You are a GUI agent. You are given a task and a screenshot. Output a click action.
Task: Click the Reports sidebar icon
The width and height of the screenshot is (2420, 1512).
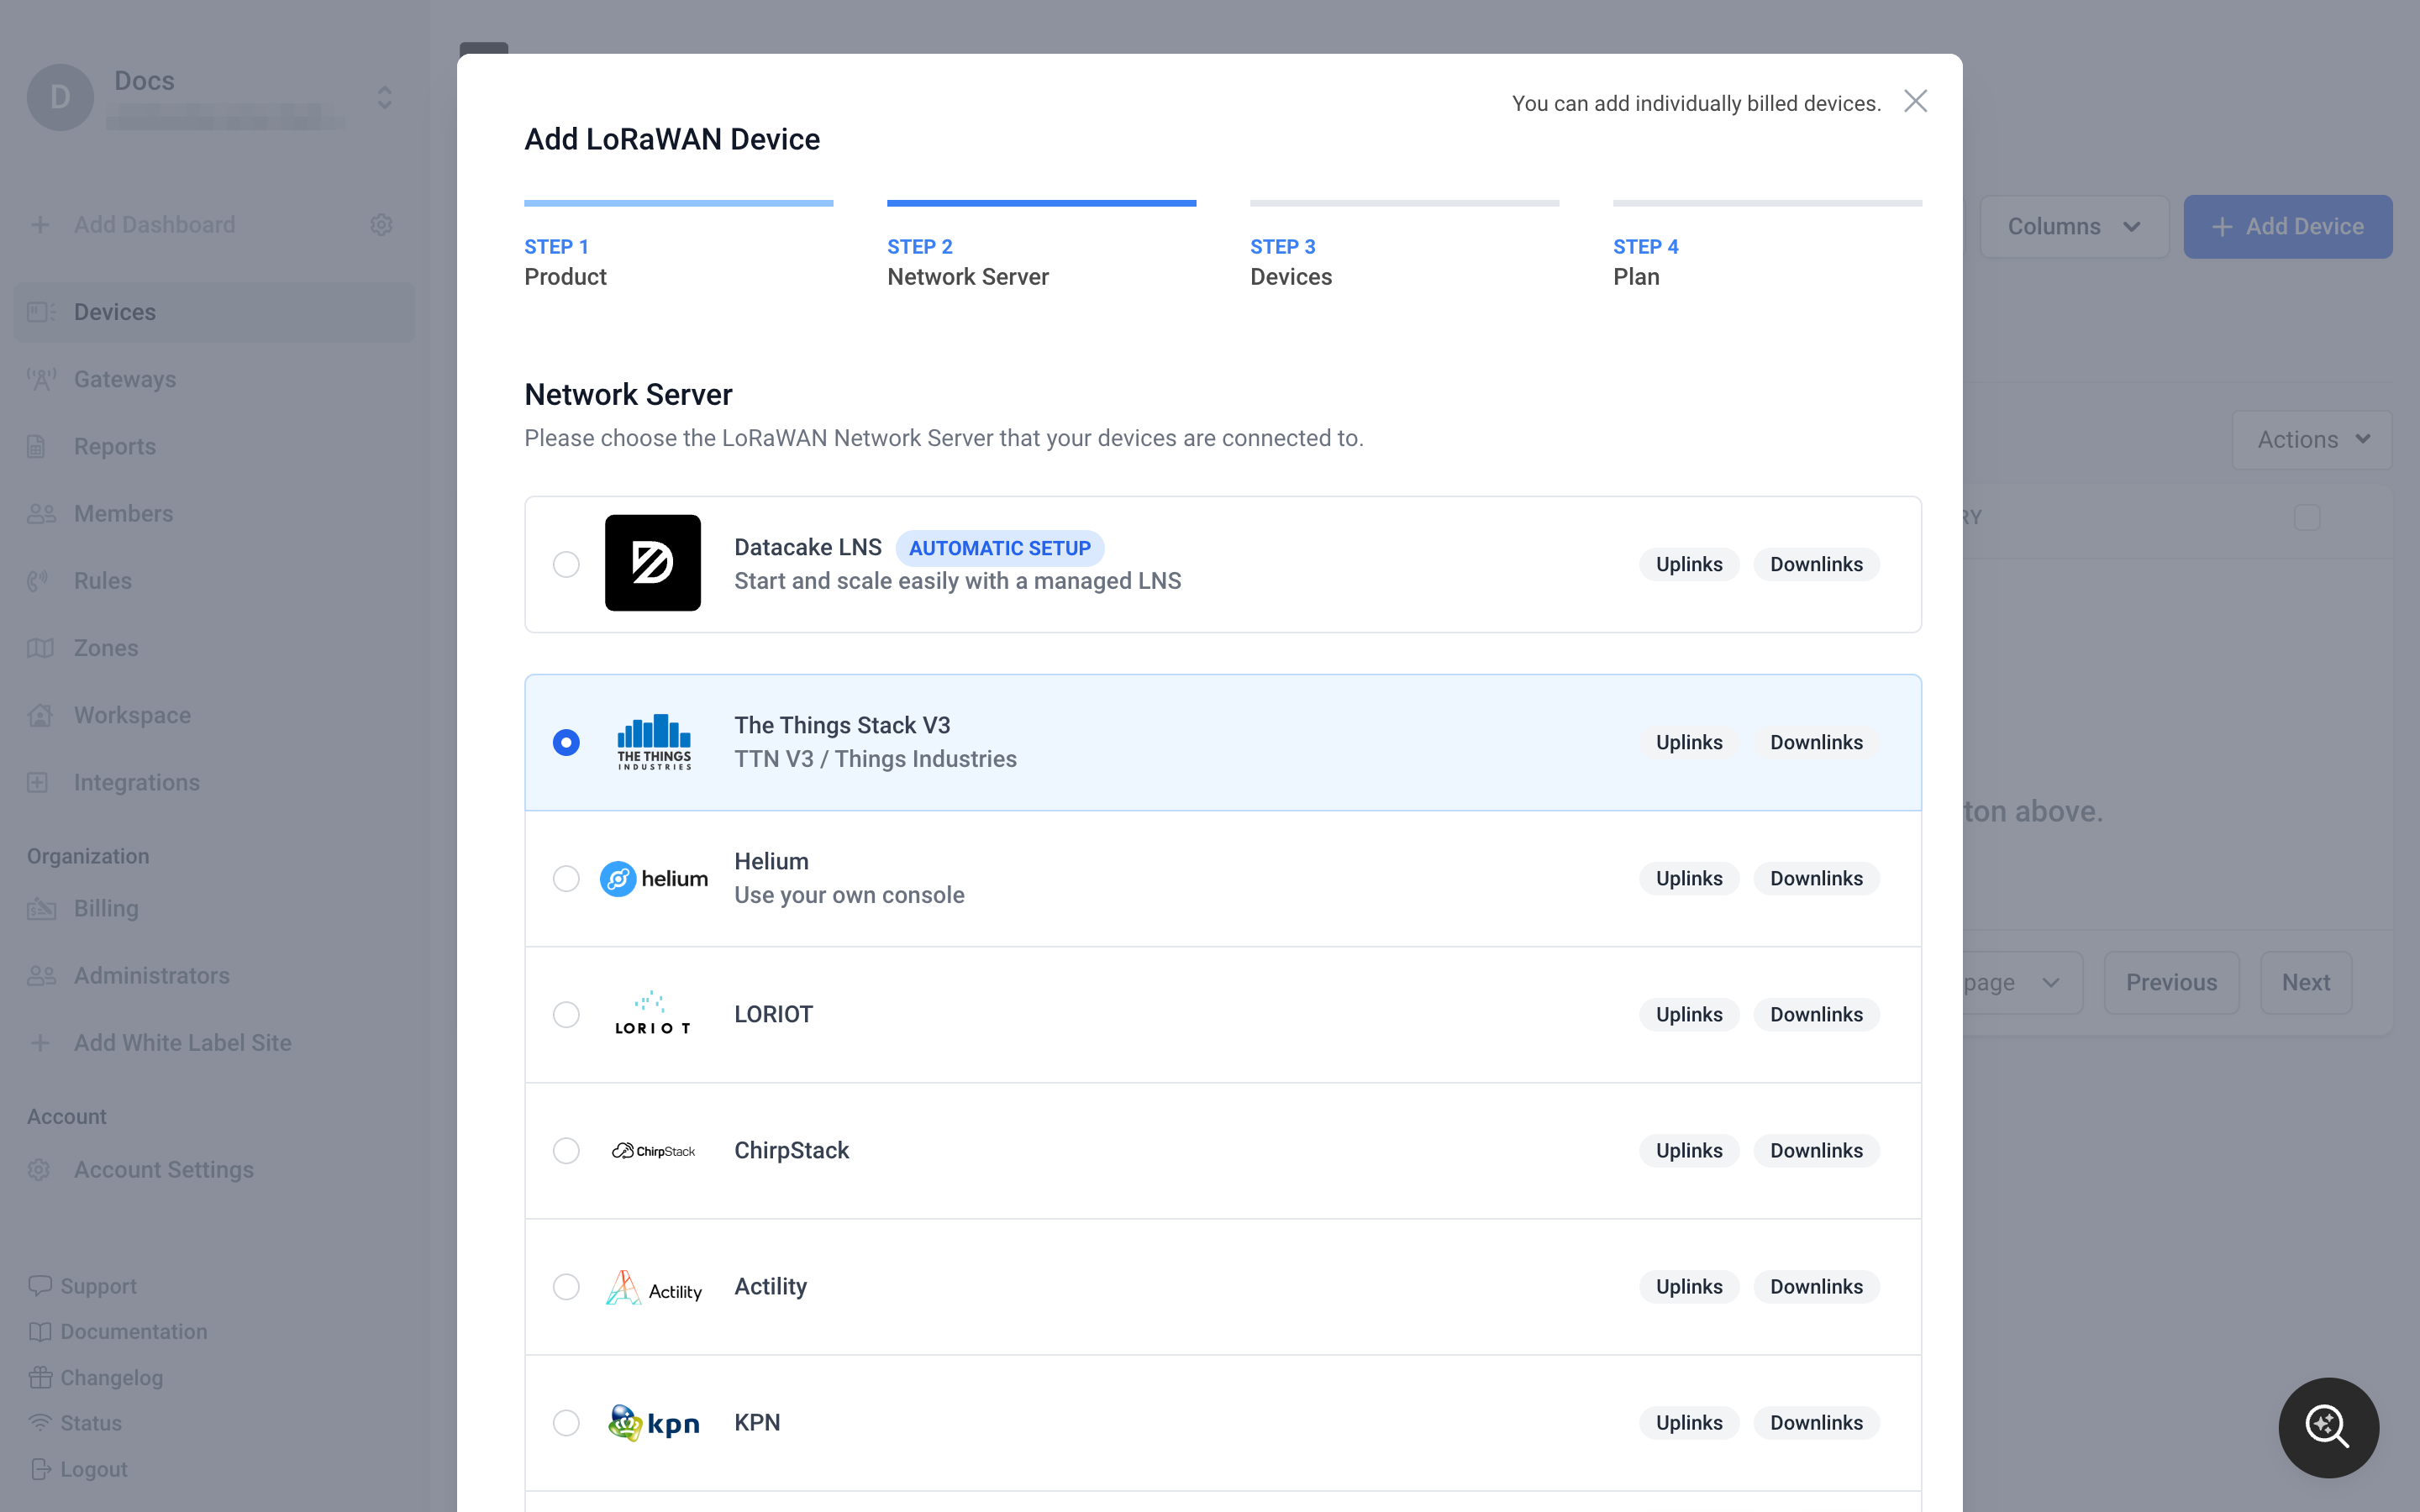click(x=37, y=446)
